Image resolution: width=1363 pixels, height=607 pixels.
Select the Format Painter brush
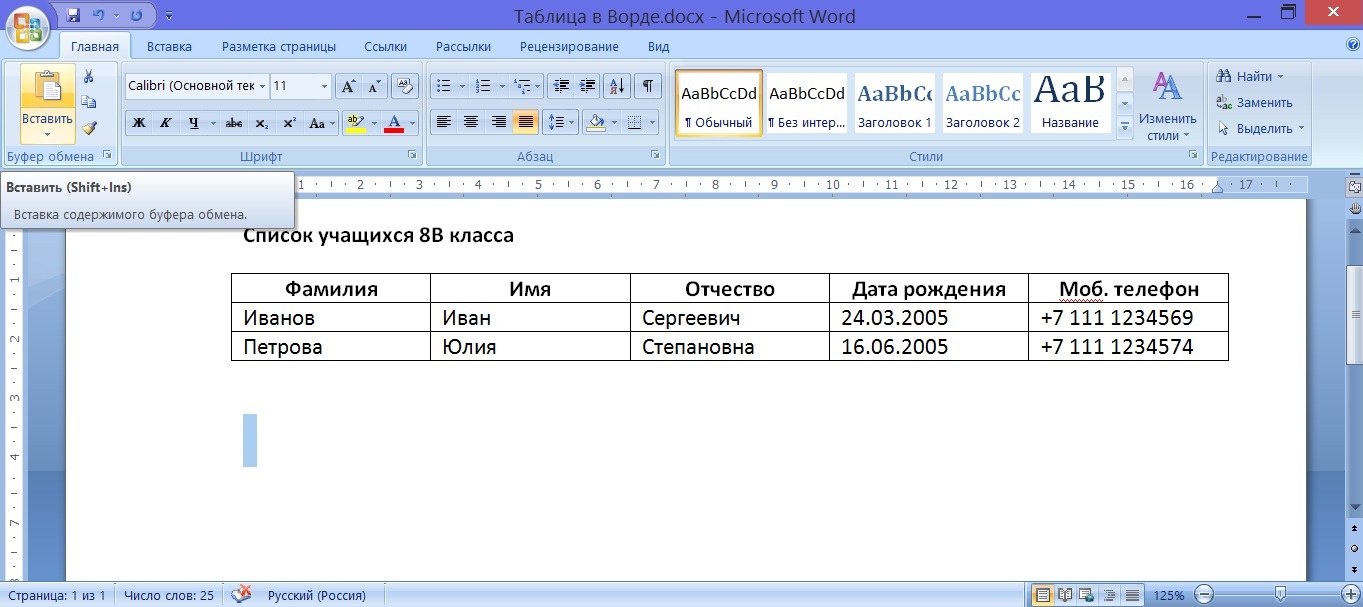89,128
